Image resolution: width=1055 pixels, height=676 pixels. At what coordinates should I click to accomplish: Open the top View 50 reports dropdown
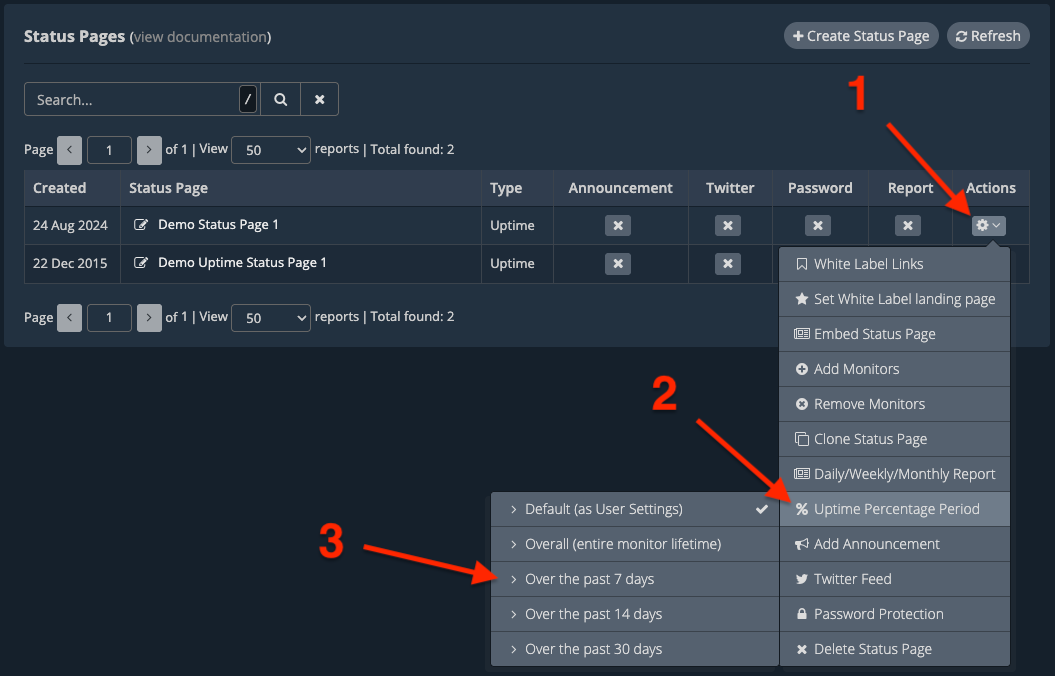pyautogui.click(x=271, y=150)
